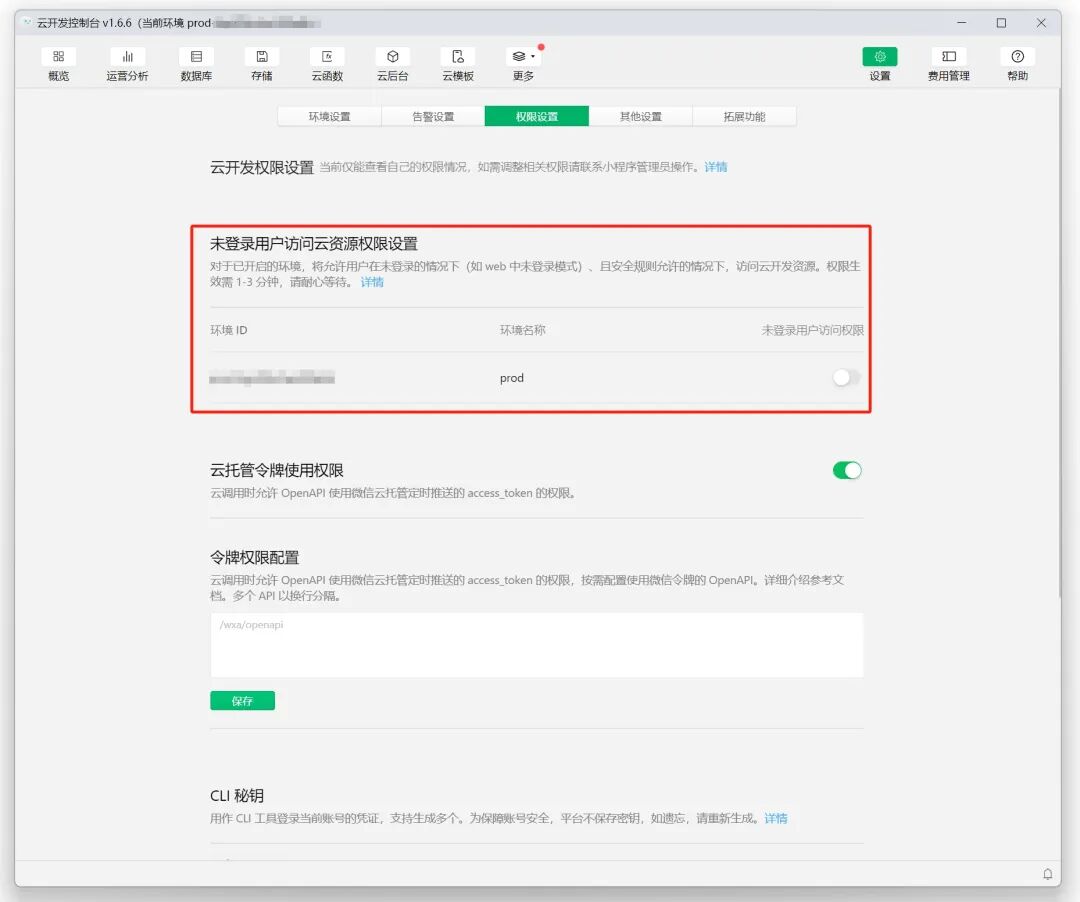1080x902 pixels.
Task: Open 详情 link in 未登录用户 section
Action: 372,282
